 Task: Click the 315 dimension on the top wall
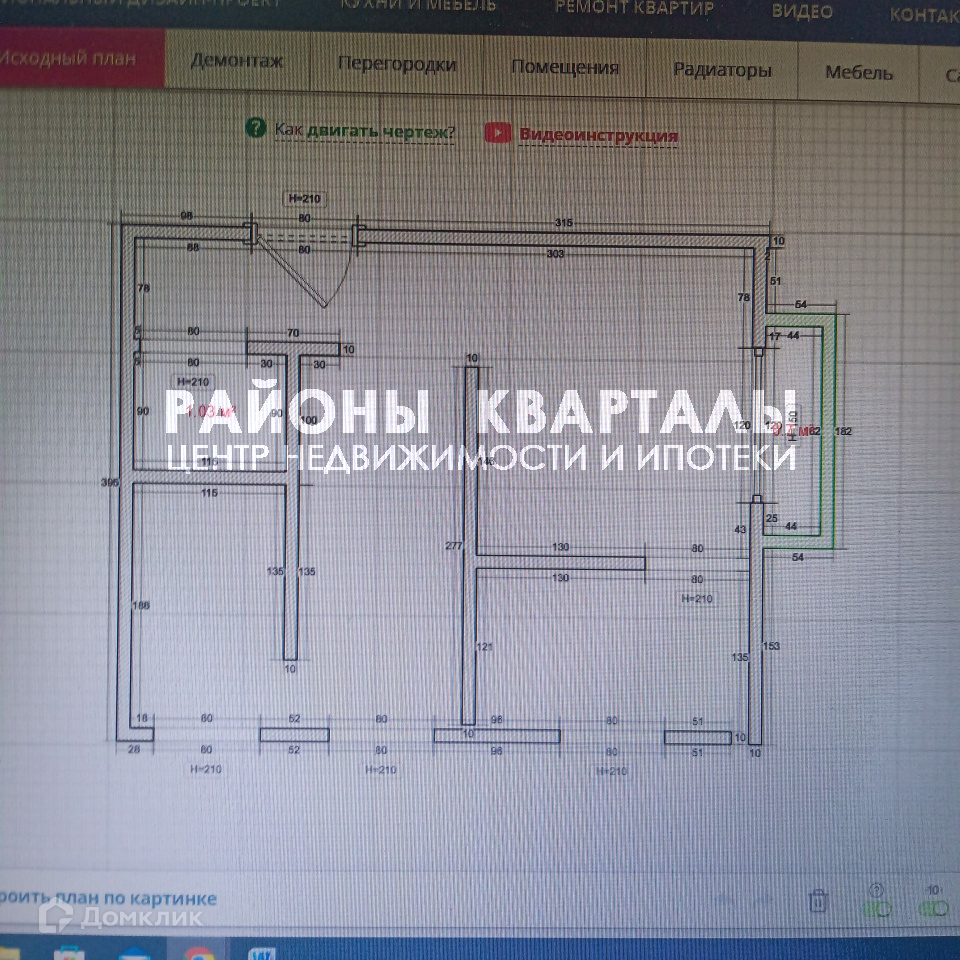[x=563, y=223]
